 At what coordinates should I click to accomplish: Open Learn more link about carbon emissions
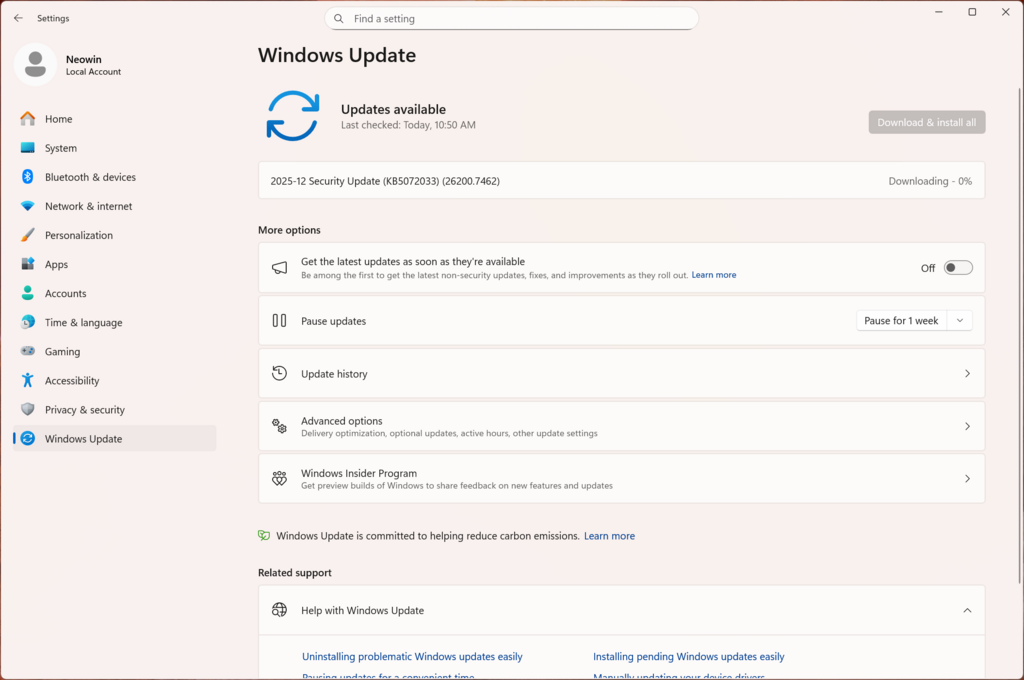pyautogui.click(x=609, y=536)
